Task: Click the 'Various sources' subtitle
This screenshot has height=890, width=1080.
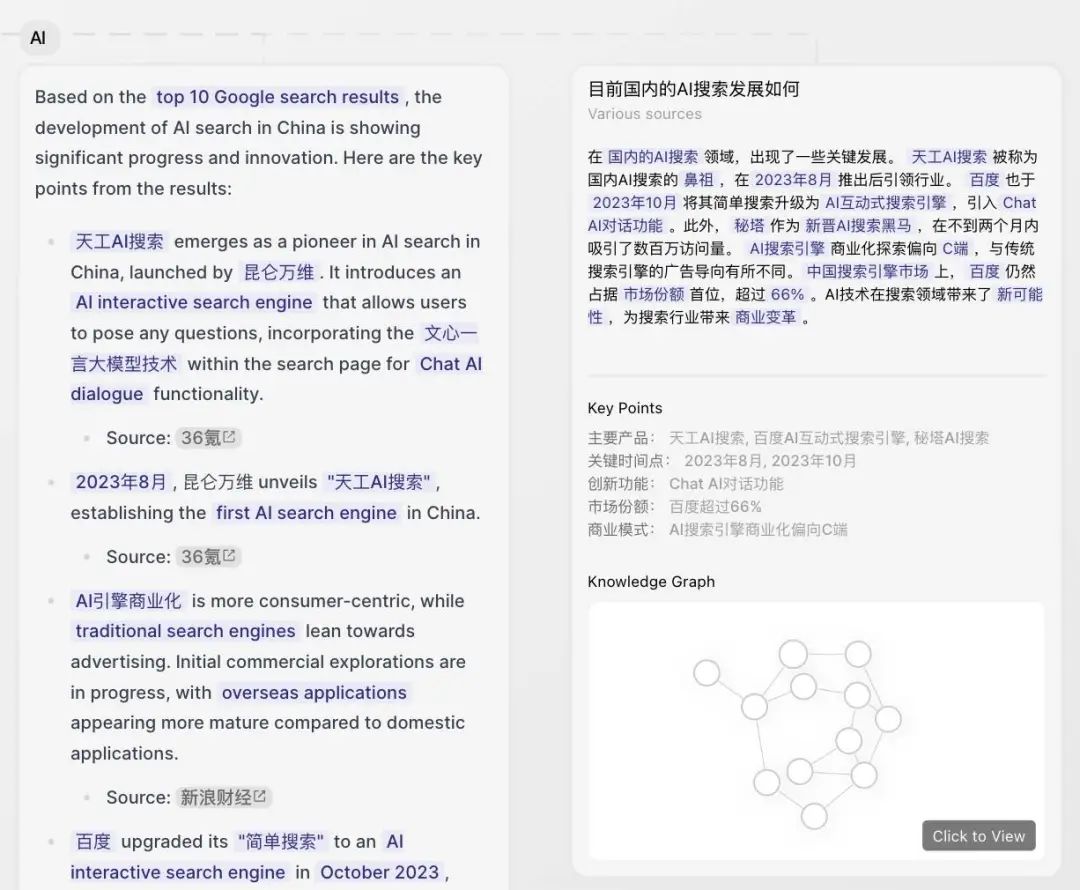Action: [645, 114]
